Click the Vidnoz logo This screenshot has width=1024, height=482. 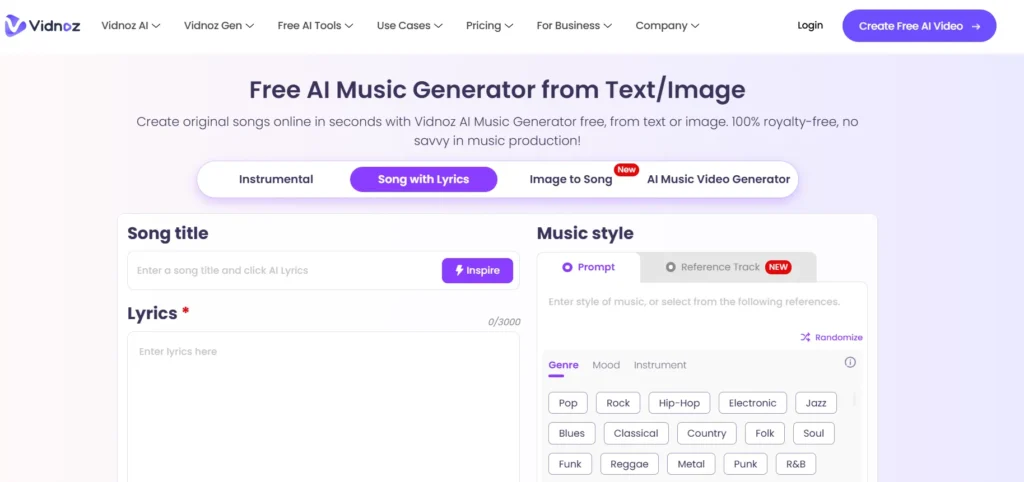tap(42, 25)
